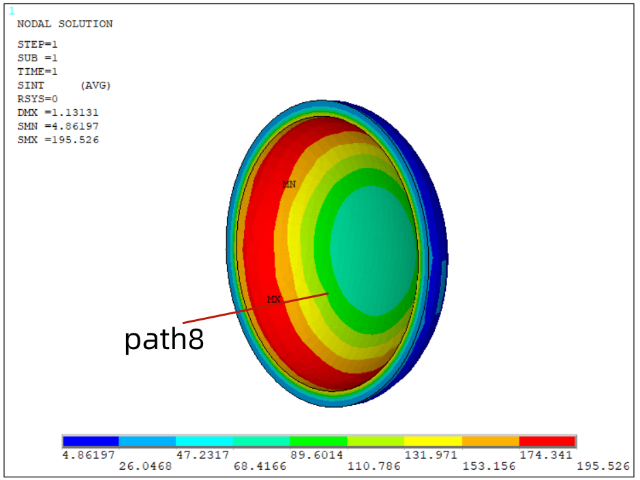This screenshot has width=640, height=480.
Task: Click the TIME=1 text line
Action: [38, 72]
